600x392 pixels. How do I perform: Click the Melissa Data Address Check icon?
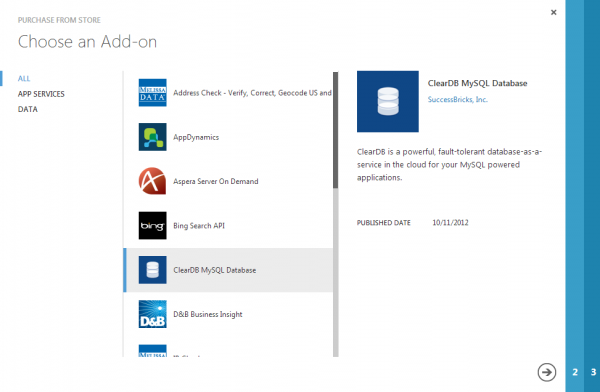click(152, 93)
